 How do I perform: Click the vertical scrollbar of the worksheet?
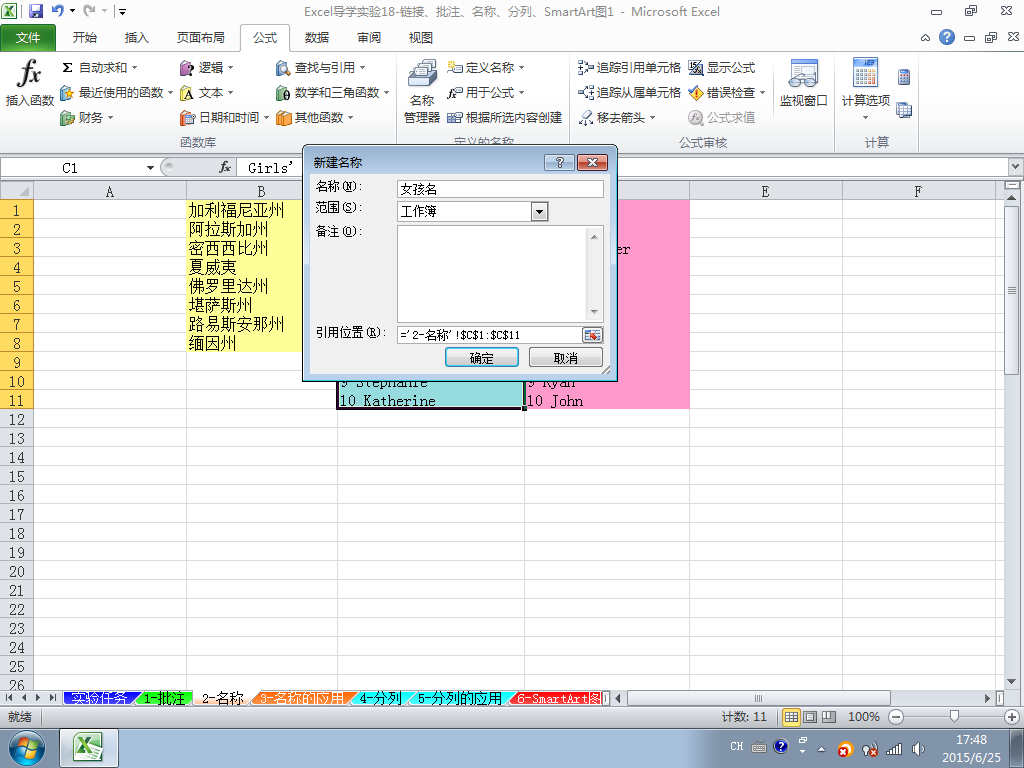(x=1012, y=291)
